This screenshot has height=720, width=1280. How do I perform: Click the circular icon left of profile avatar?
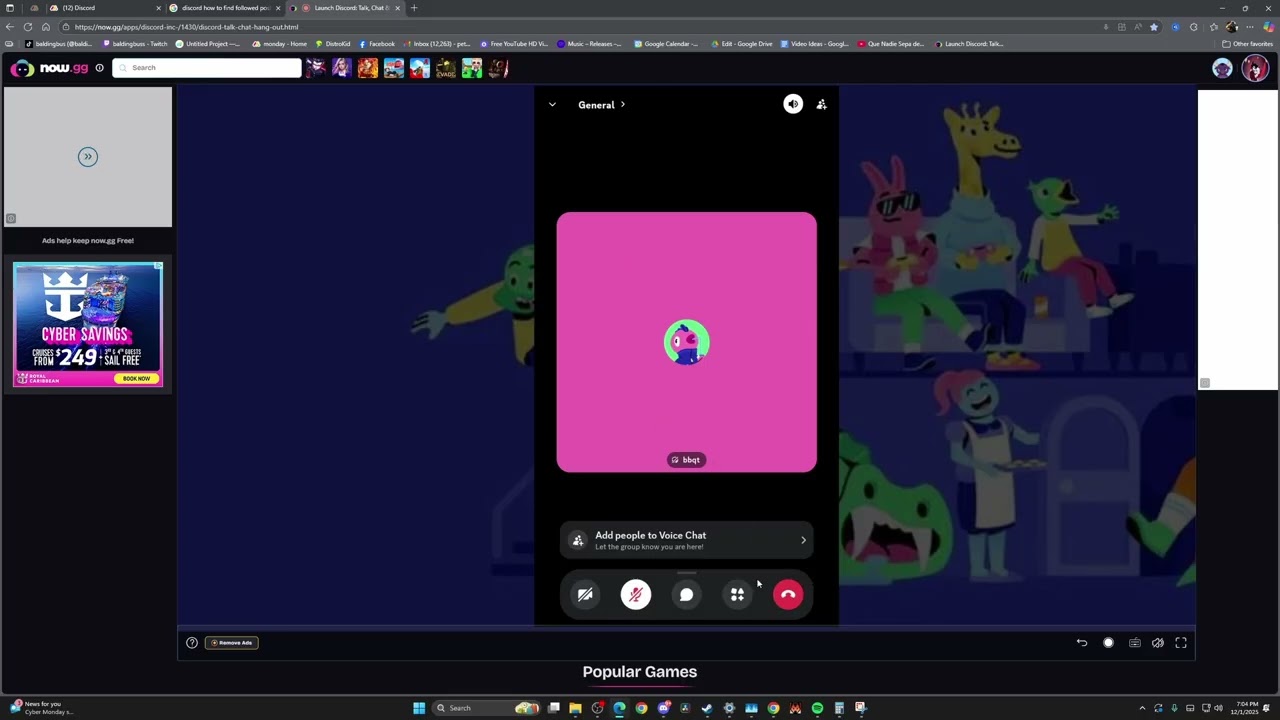(1222, 68)
